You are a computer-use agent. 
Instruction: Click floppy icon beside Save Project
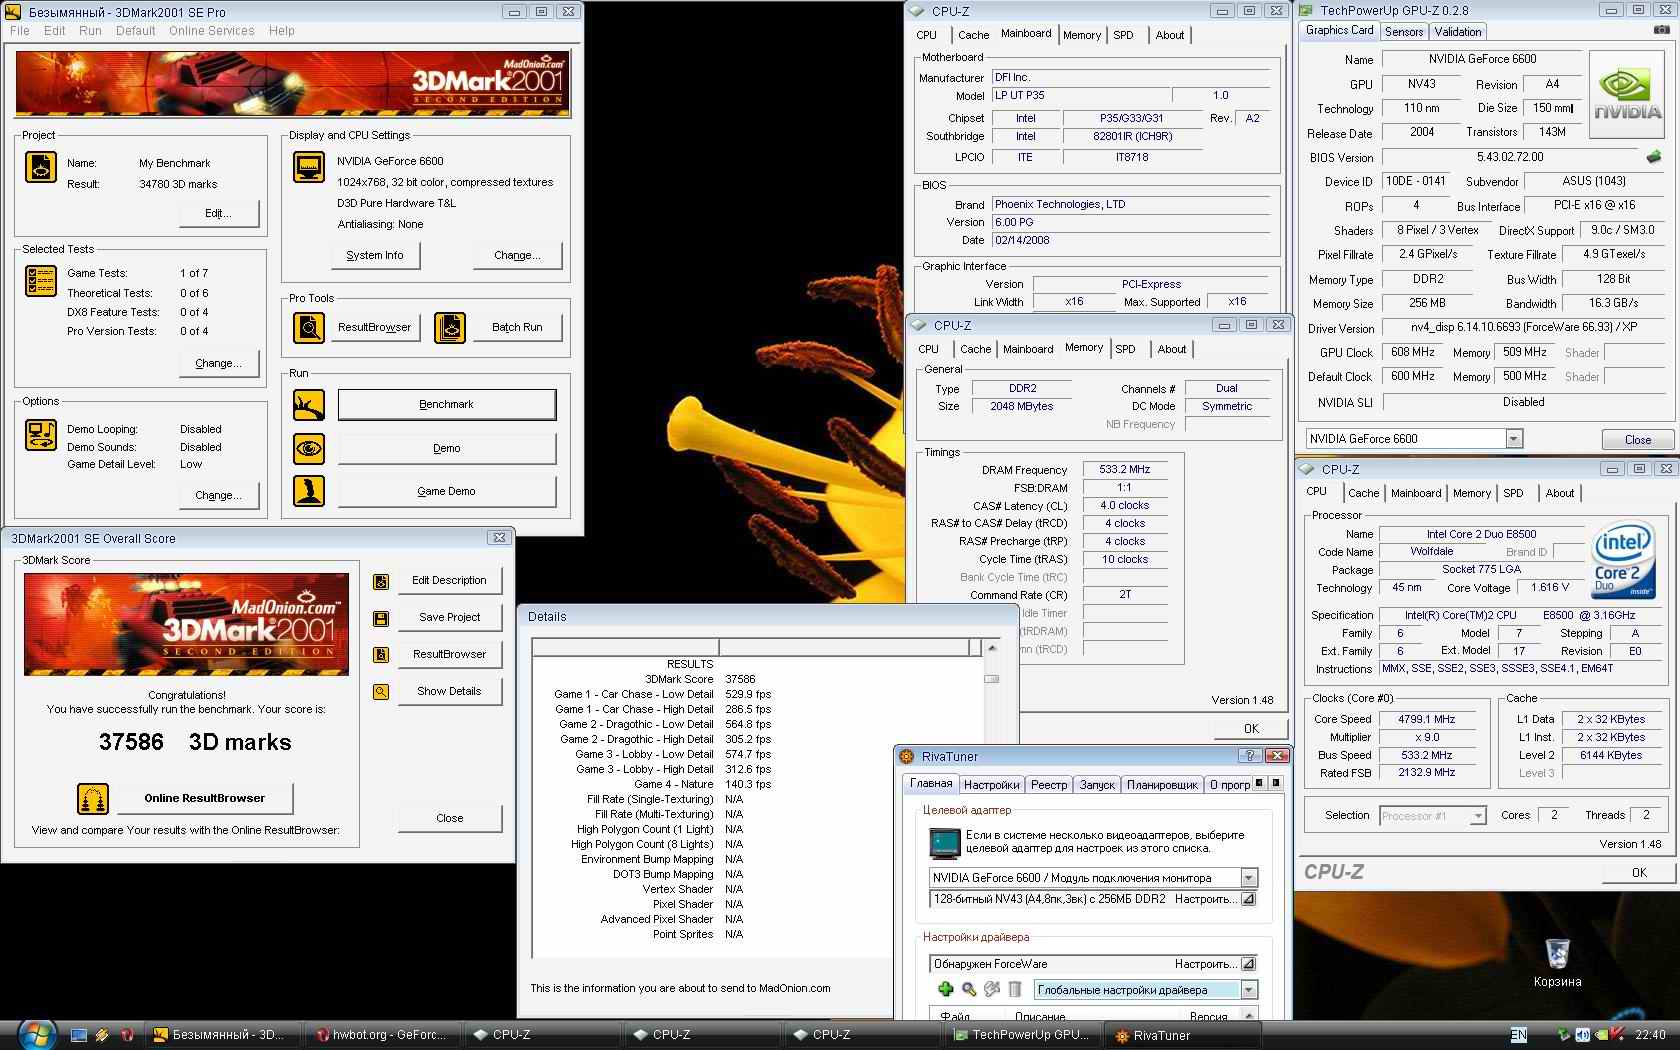pos(381,618)
